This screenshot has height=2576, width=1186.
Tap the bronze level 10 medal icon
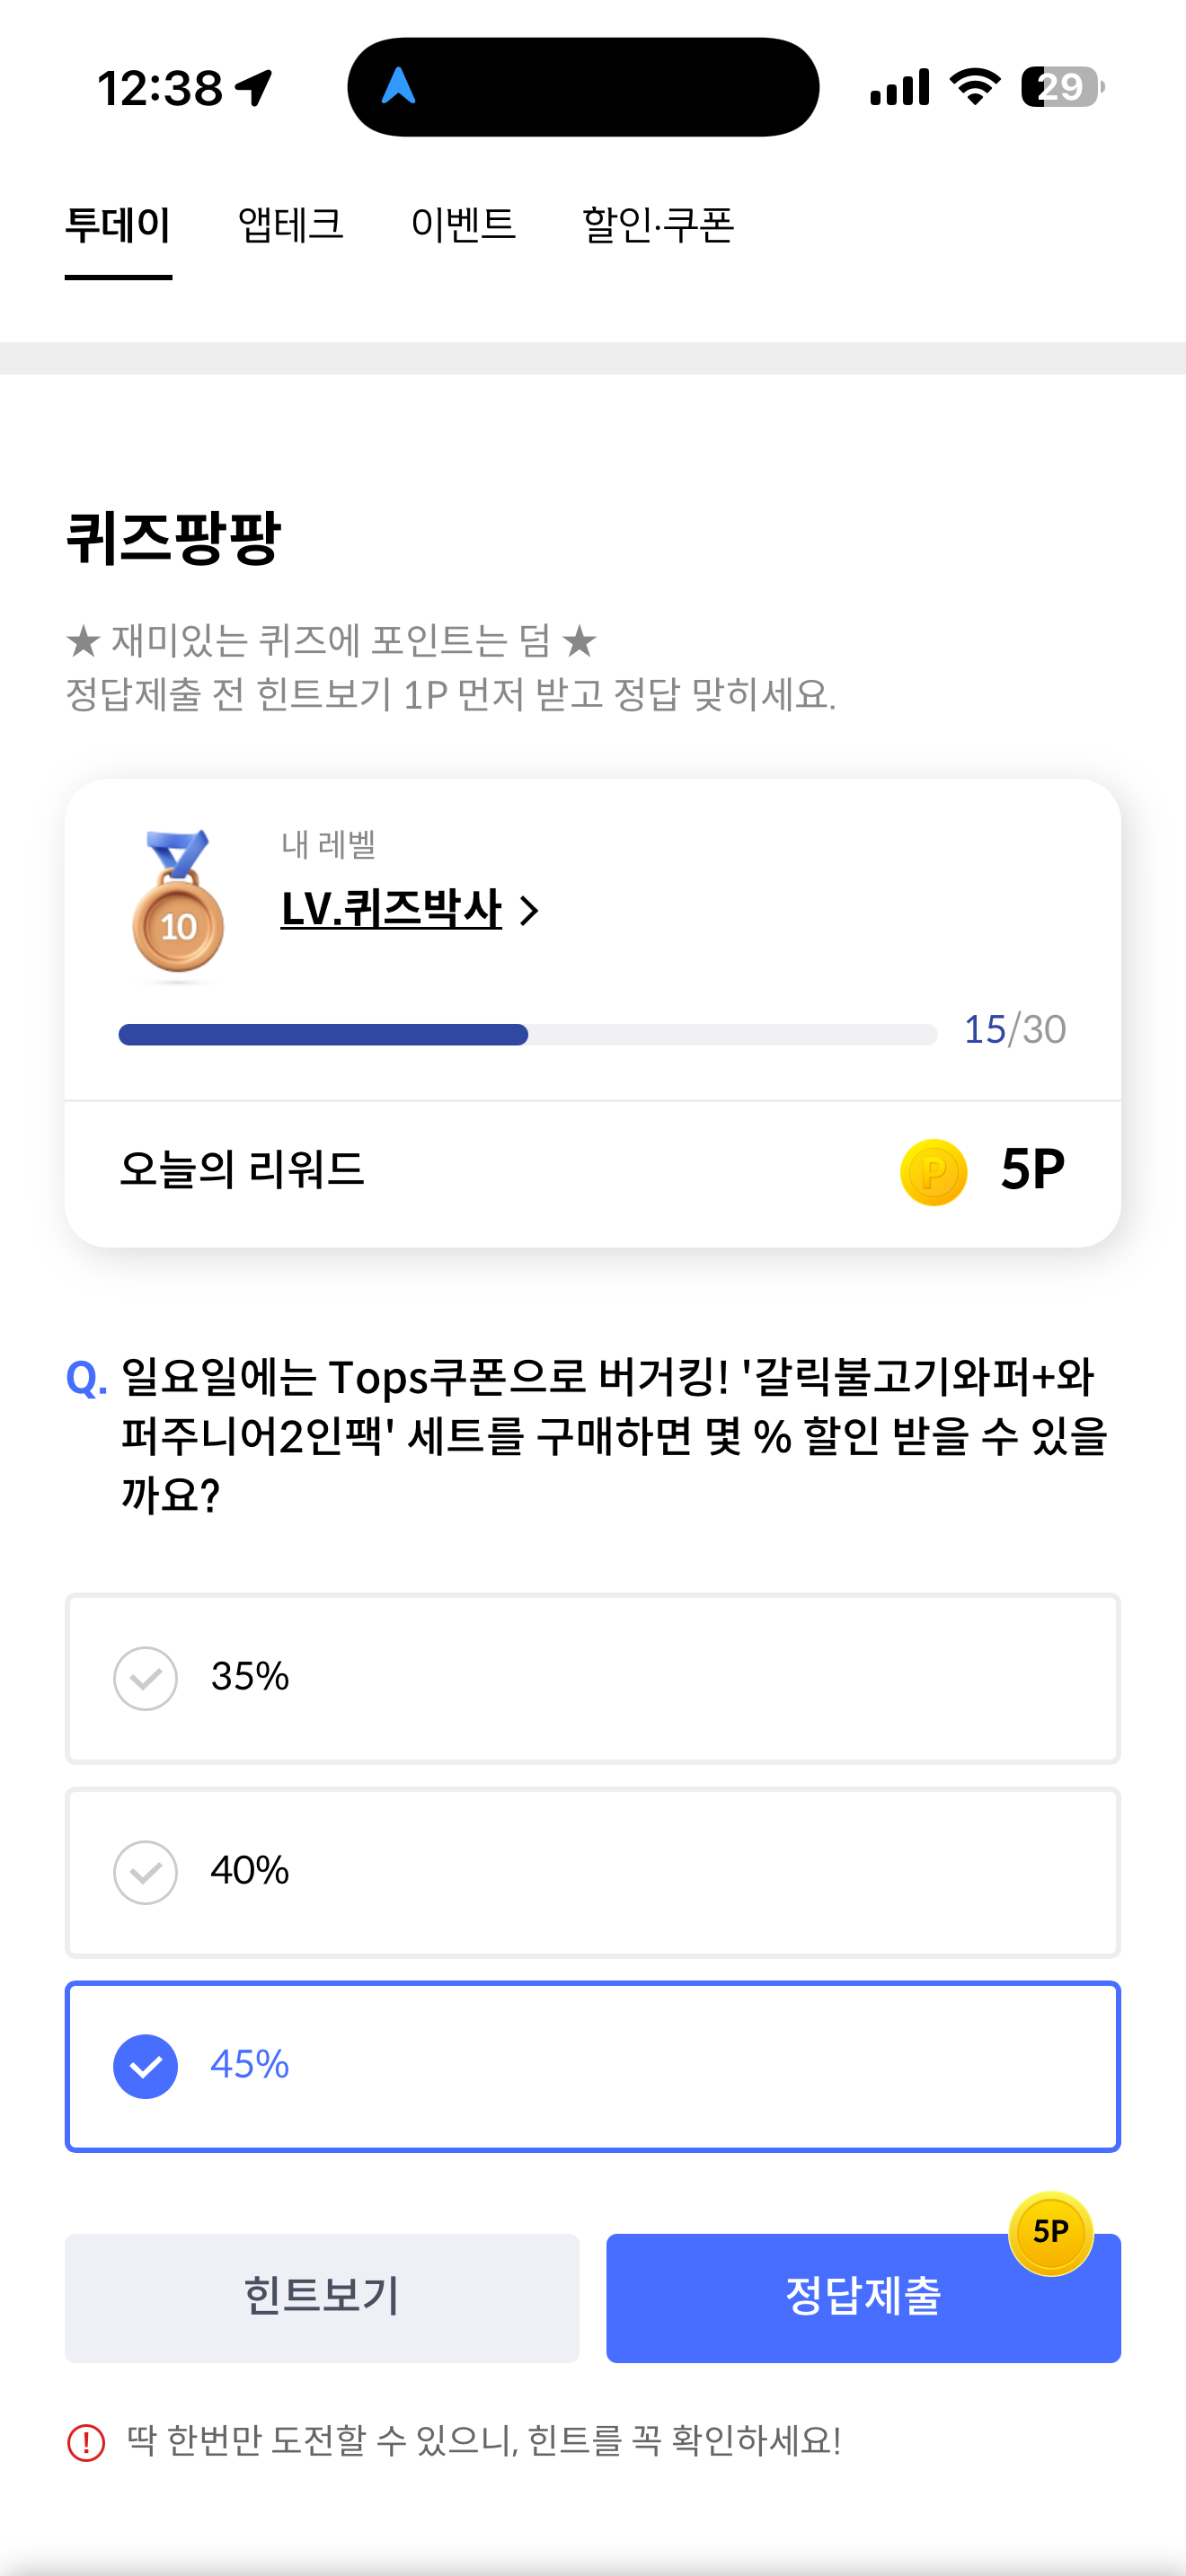(178, 904)
